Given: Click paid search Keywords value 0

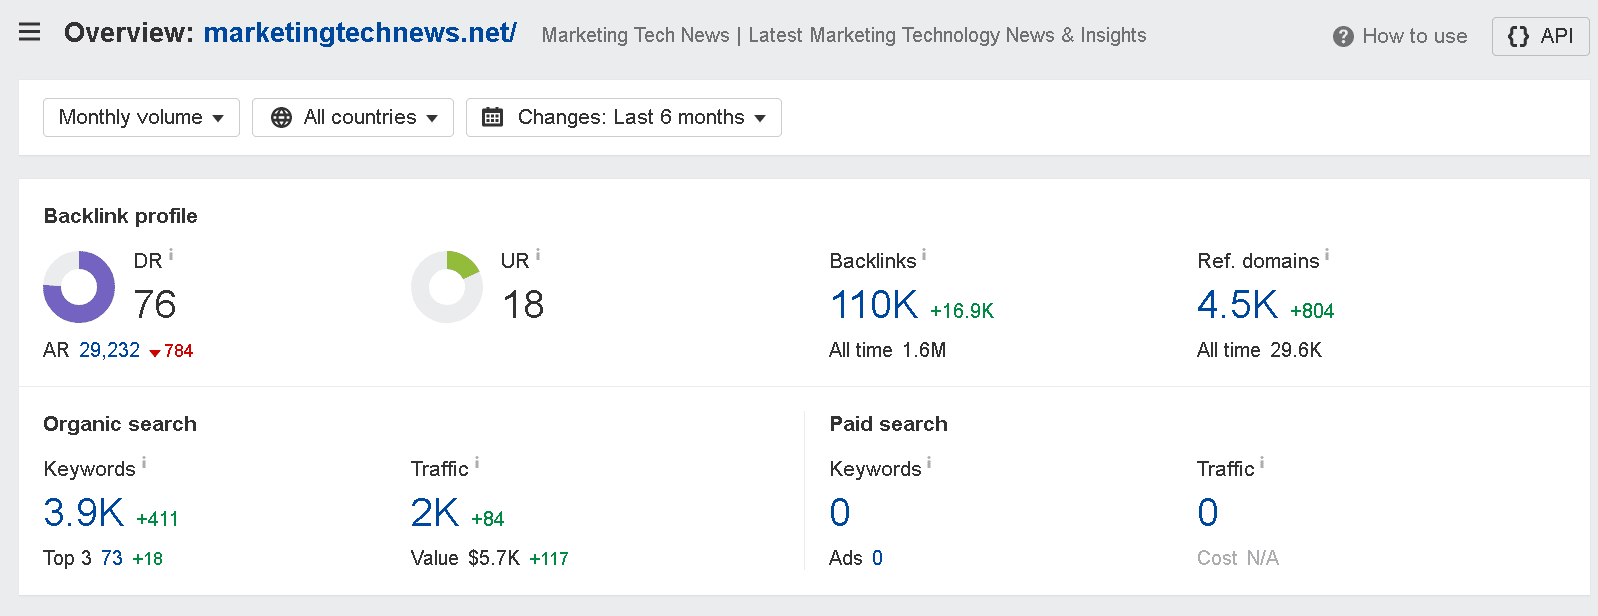Looking at the screenshot, I should point(840,513).
